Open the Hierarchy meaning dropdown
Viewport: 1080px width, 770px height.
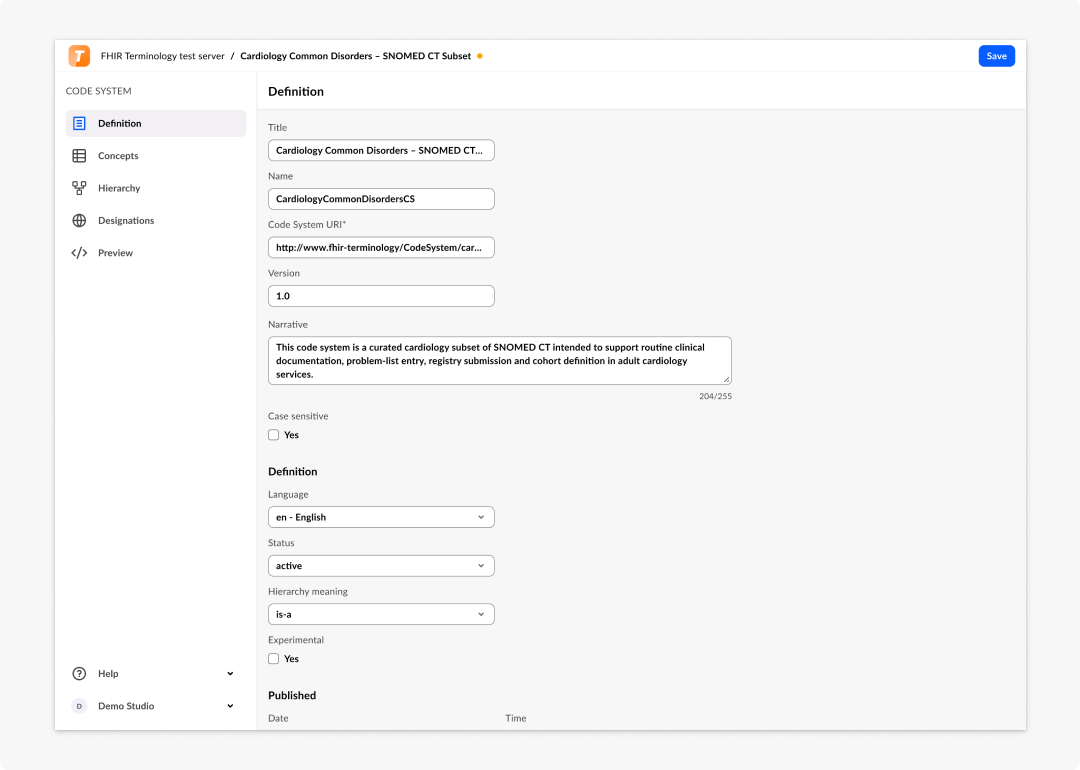(381, 614)
